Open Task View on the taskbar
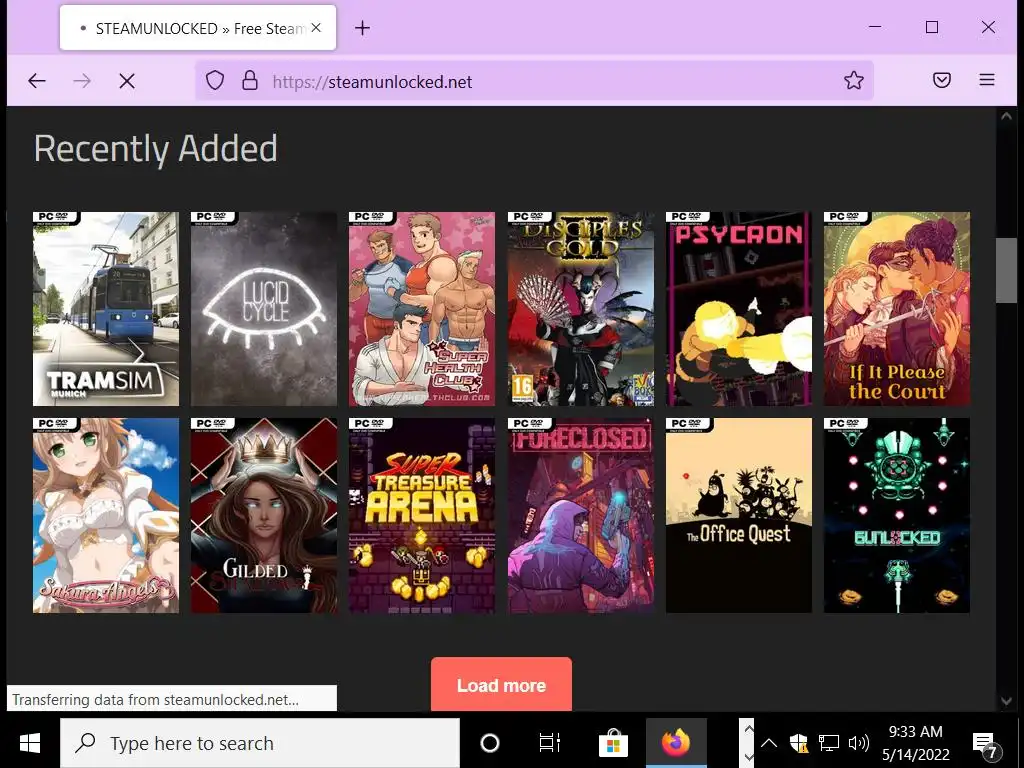The width and height of the screenshot is (1024, 768). [x=550, y=743]
